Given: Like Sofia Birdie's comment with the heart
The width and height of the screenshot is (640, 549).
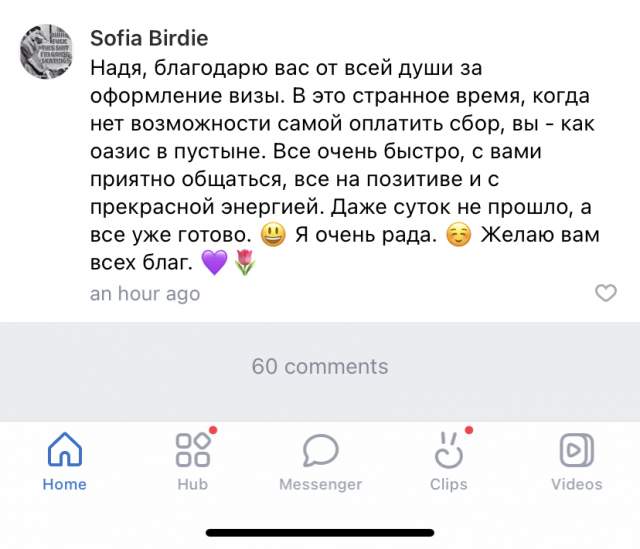Looking at the screenshot, I should coord(606,293).
